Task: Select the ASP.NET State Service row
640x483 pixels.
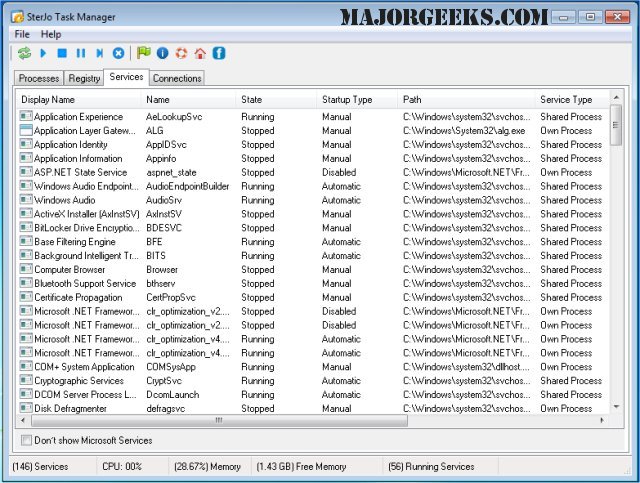Action: [313, 172]
